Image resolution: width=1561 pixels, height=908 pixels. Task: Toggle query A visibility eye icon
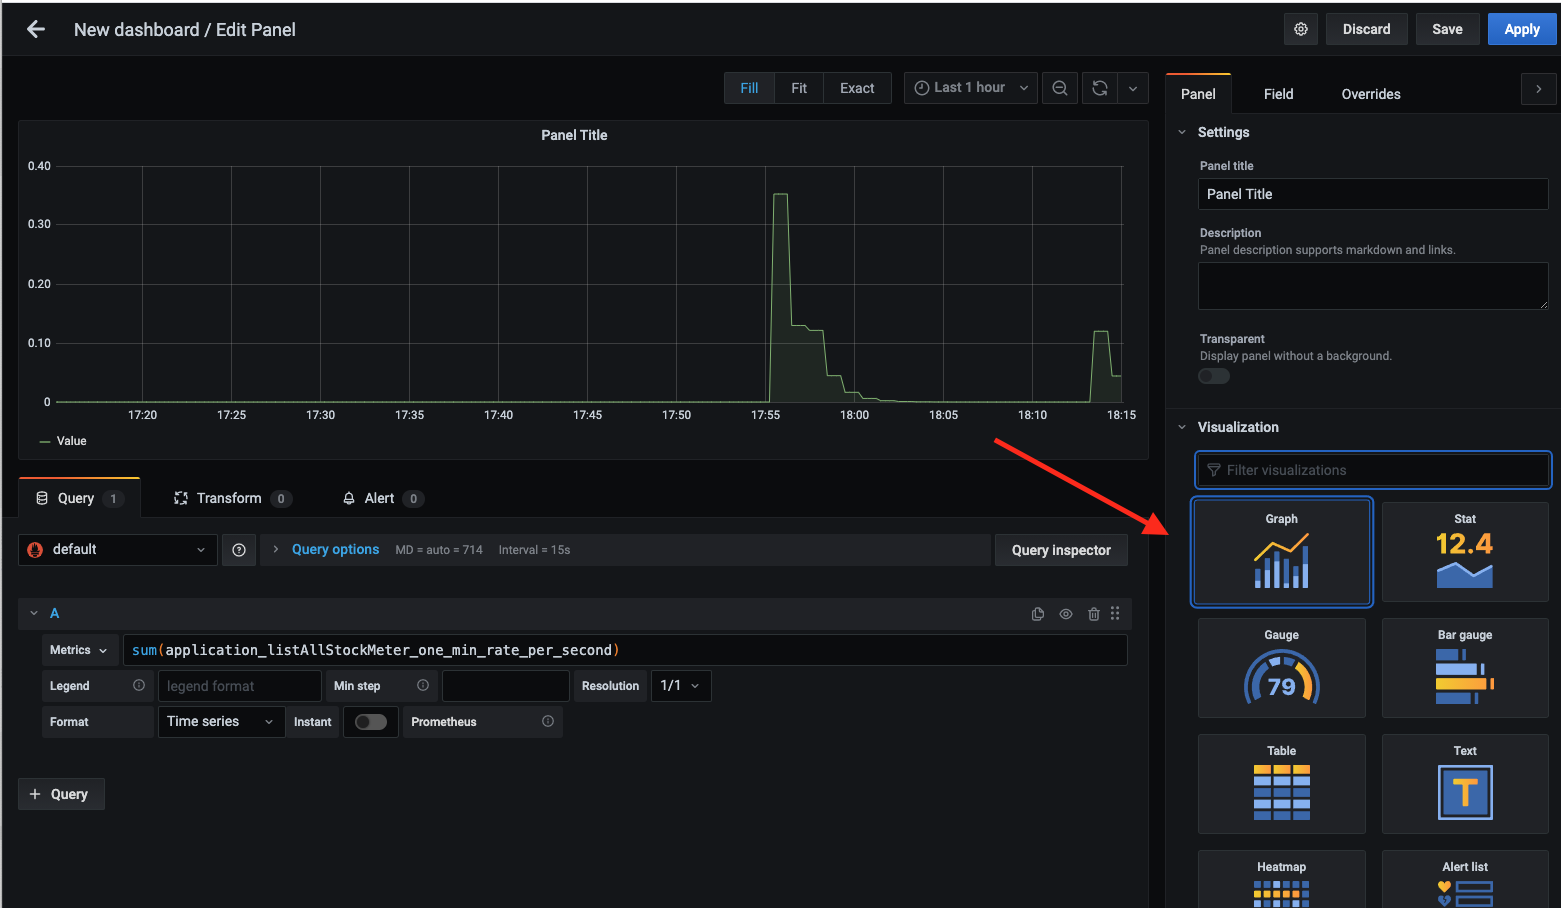(1066, 614)
